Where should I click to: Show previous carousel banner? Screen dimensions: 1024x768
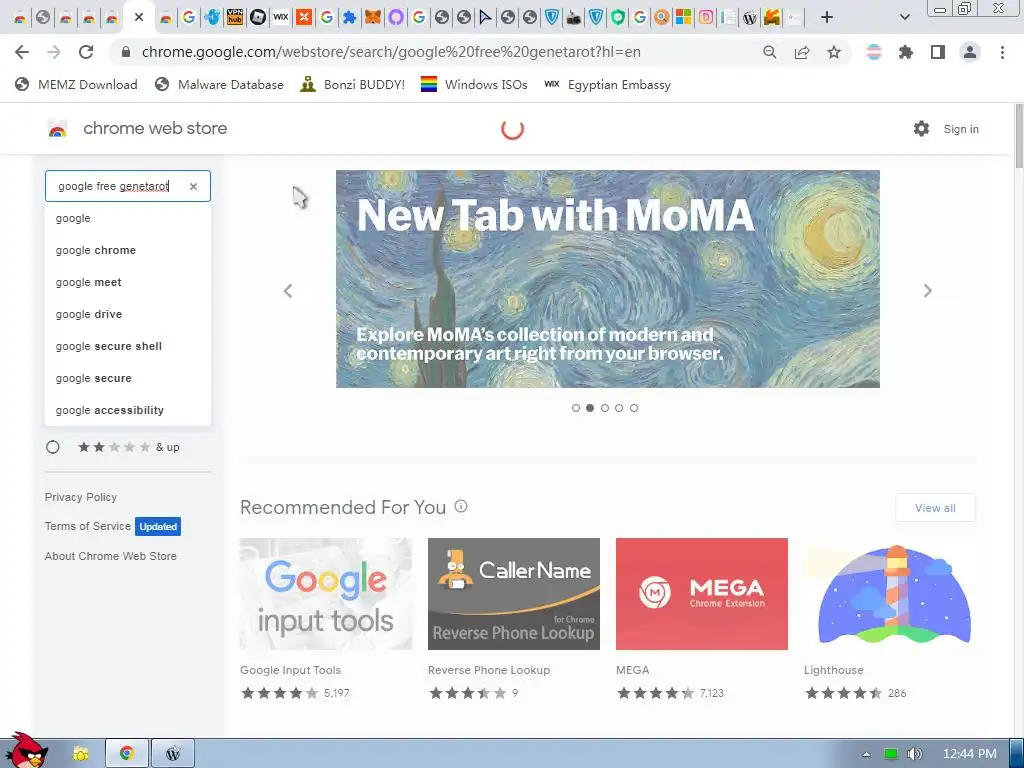tap(287, 291)
